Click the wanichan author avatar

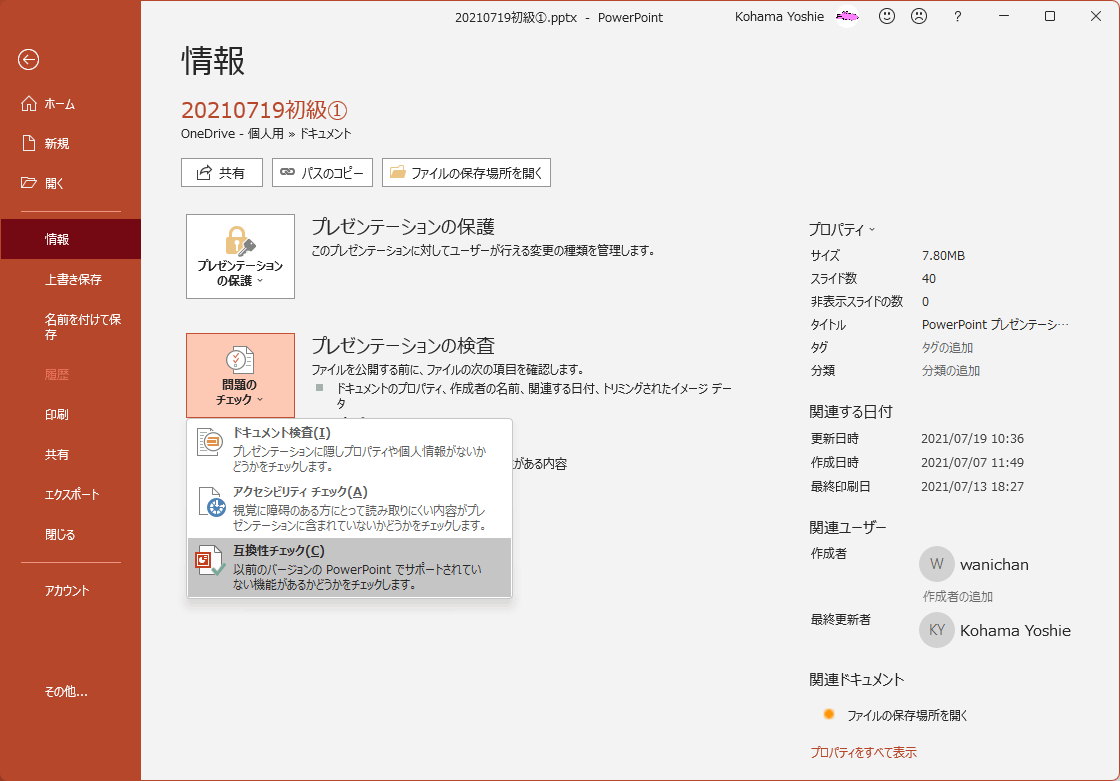click(x=937, y=563)
